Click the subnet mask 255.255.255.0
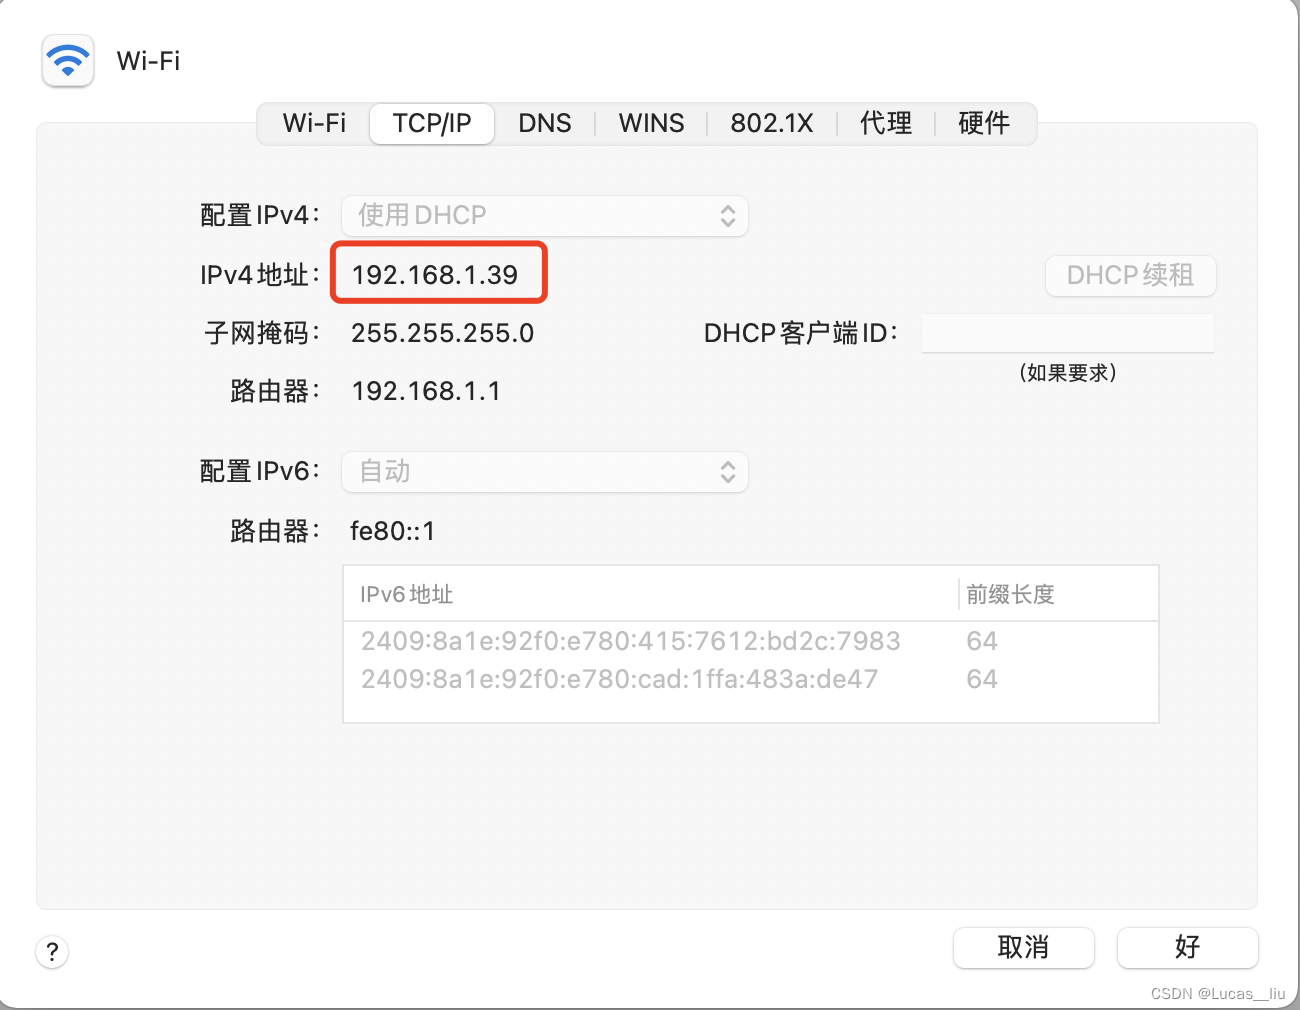The width and height of the screenshot is (1300, 1010). pos(442,333)
